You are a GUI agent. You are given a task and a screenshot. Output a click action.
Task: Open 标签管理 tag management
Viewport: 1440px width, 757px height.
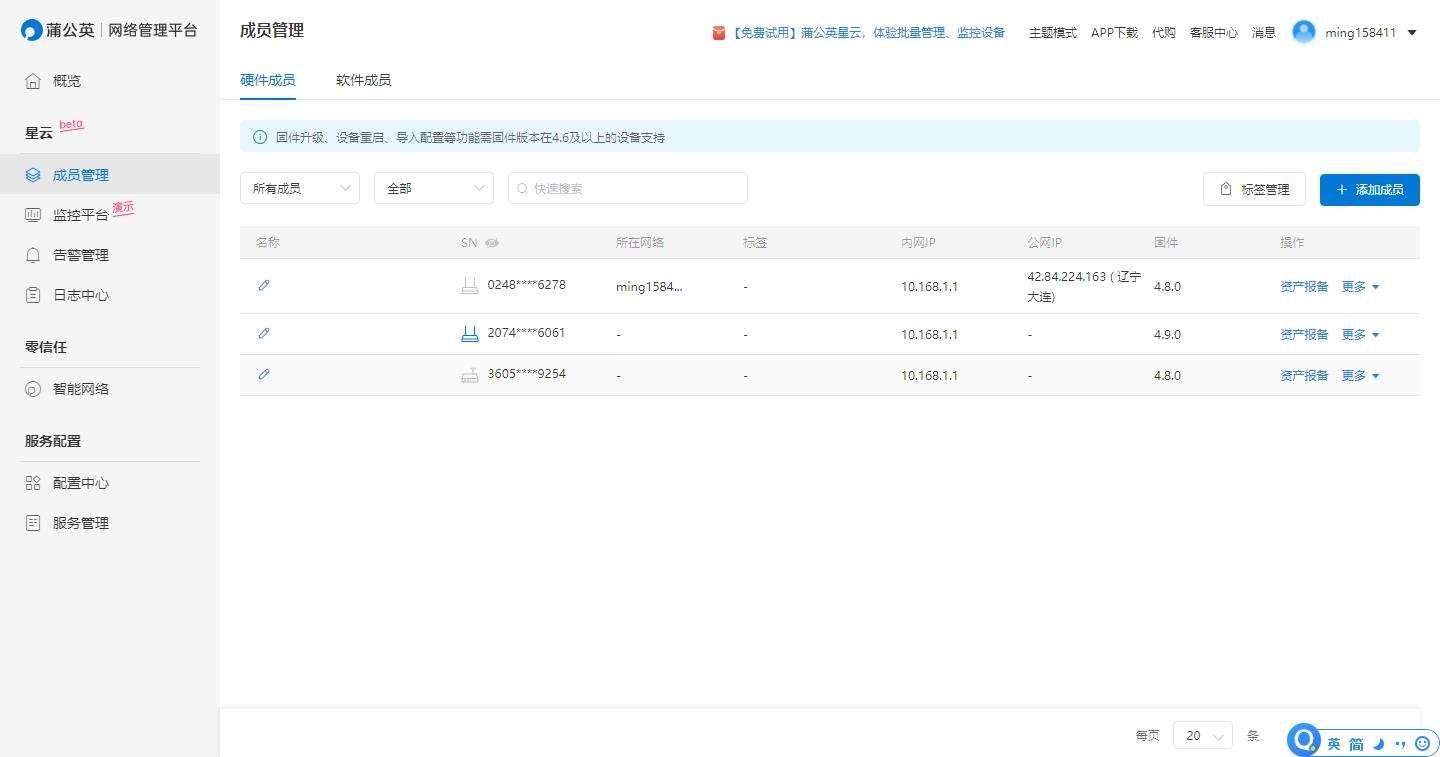point(1254,189)
